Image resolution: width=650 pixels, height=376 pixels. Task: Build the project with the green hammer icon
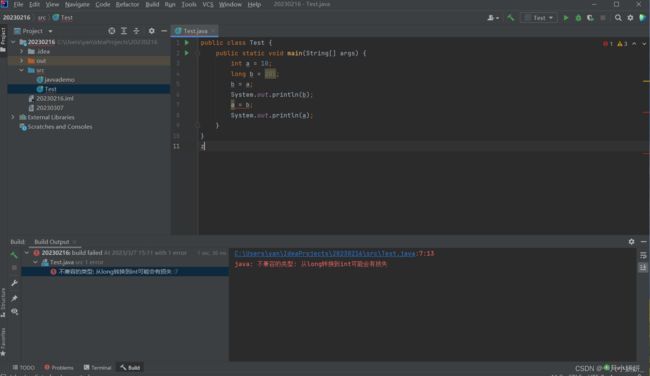coord(510,18)
